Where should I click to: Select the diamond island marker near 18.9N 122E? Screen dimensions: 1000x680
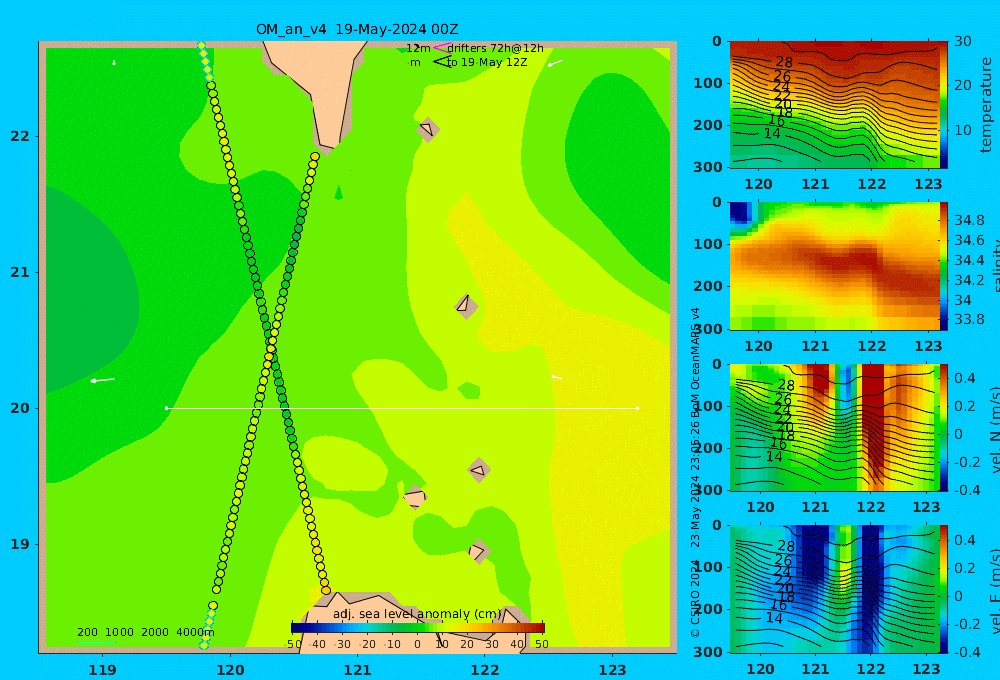478,551
